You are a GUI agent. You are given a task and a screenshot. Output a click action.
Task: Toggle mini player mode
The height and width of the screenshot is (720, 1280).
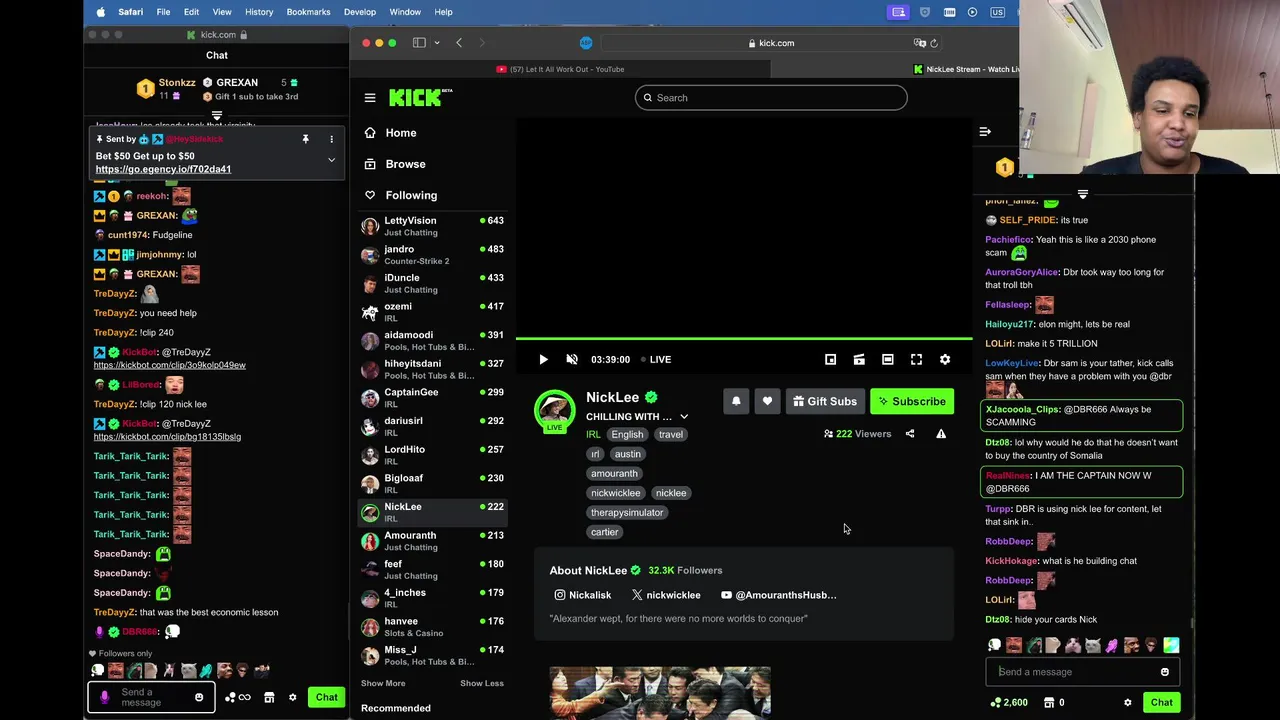pyautogui.click(x=830, y=359)
